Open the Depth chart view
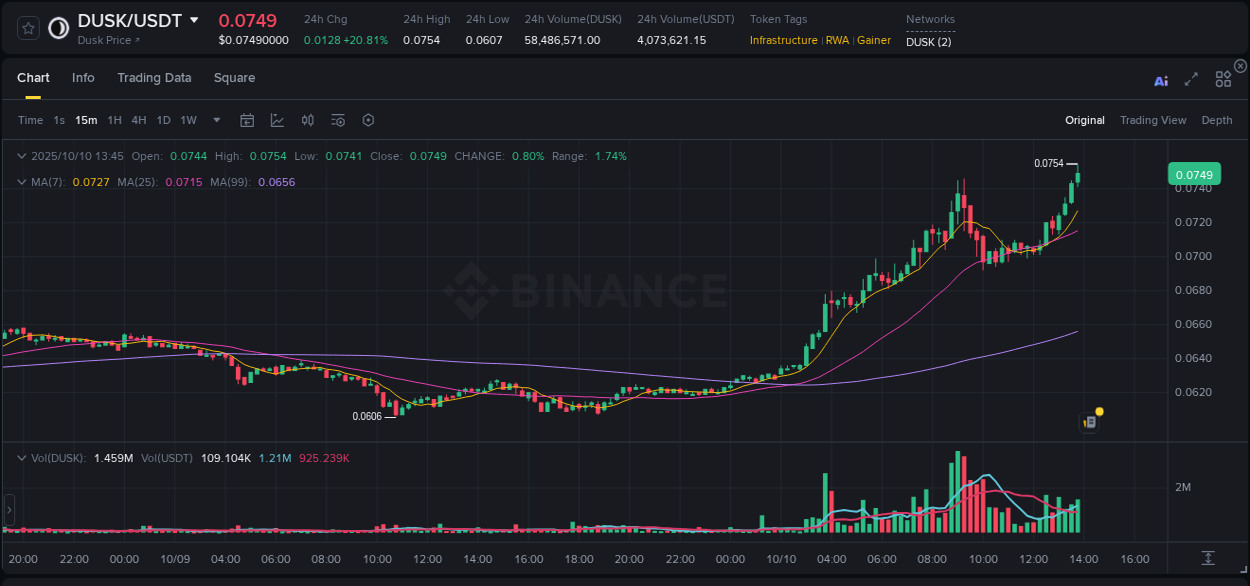Screen dimensions: 1250x586 pyautogui.click(x=1217, y=120)
